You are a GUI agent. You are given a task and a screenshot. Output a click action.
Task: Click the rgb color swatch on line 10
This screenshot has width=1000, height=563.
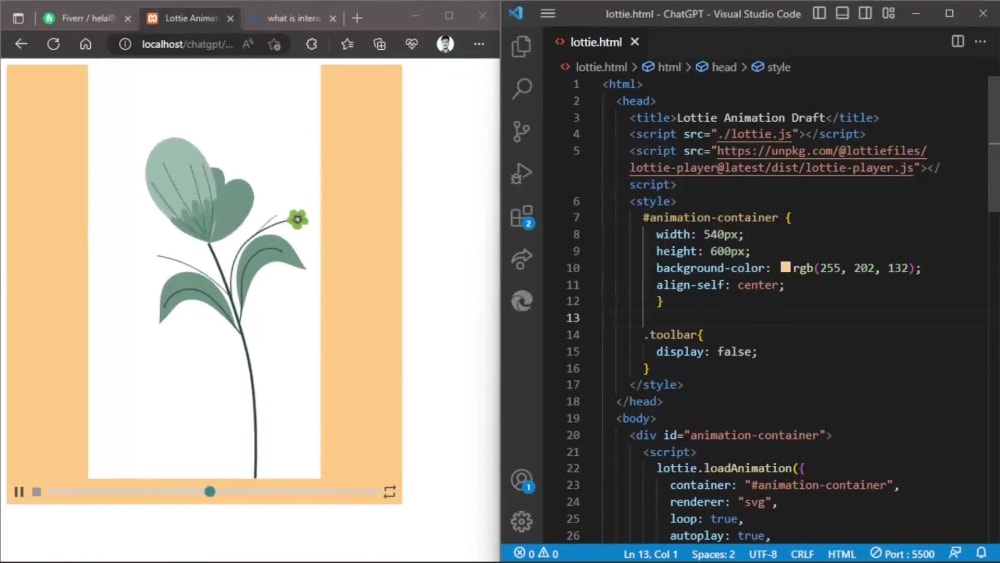785,267
